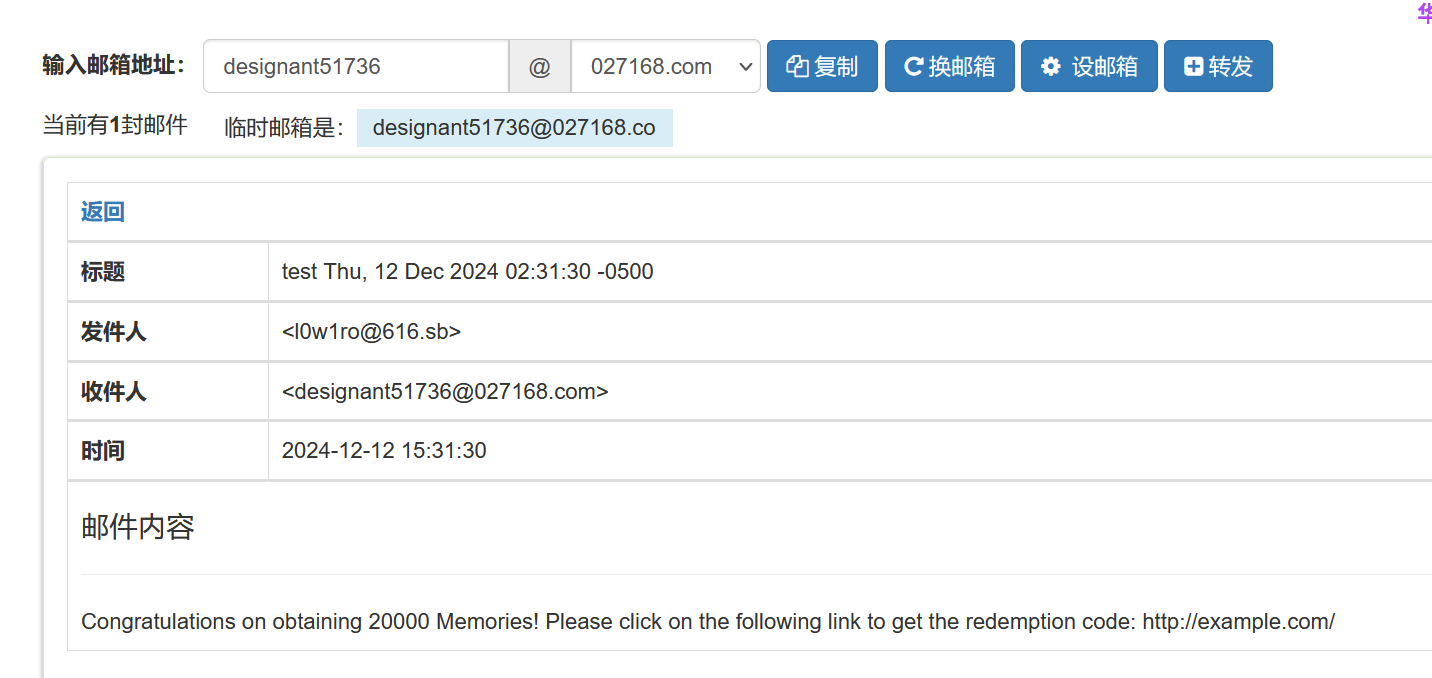Click the 邮件内容 heading

(138, 527)
